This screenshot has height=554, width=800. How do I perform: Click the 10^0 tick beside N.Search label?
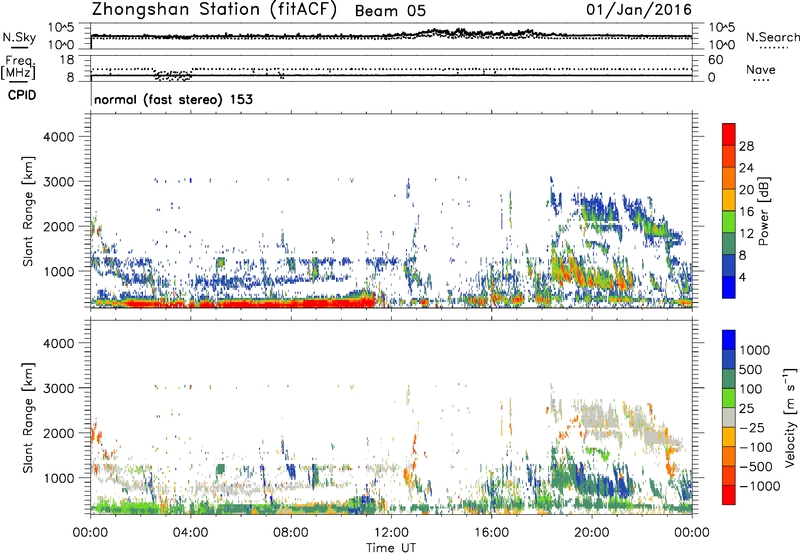(x=721, y=45)
